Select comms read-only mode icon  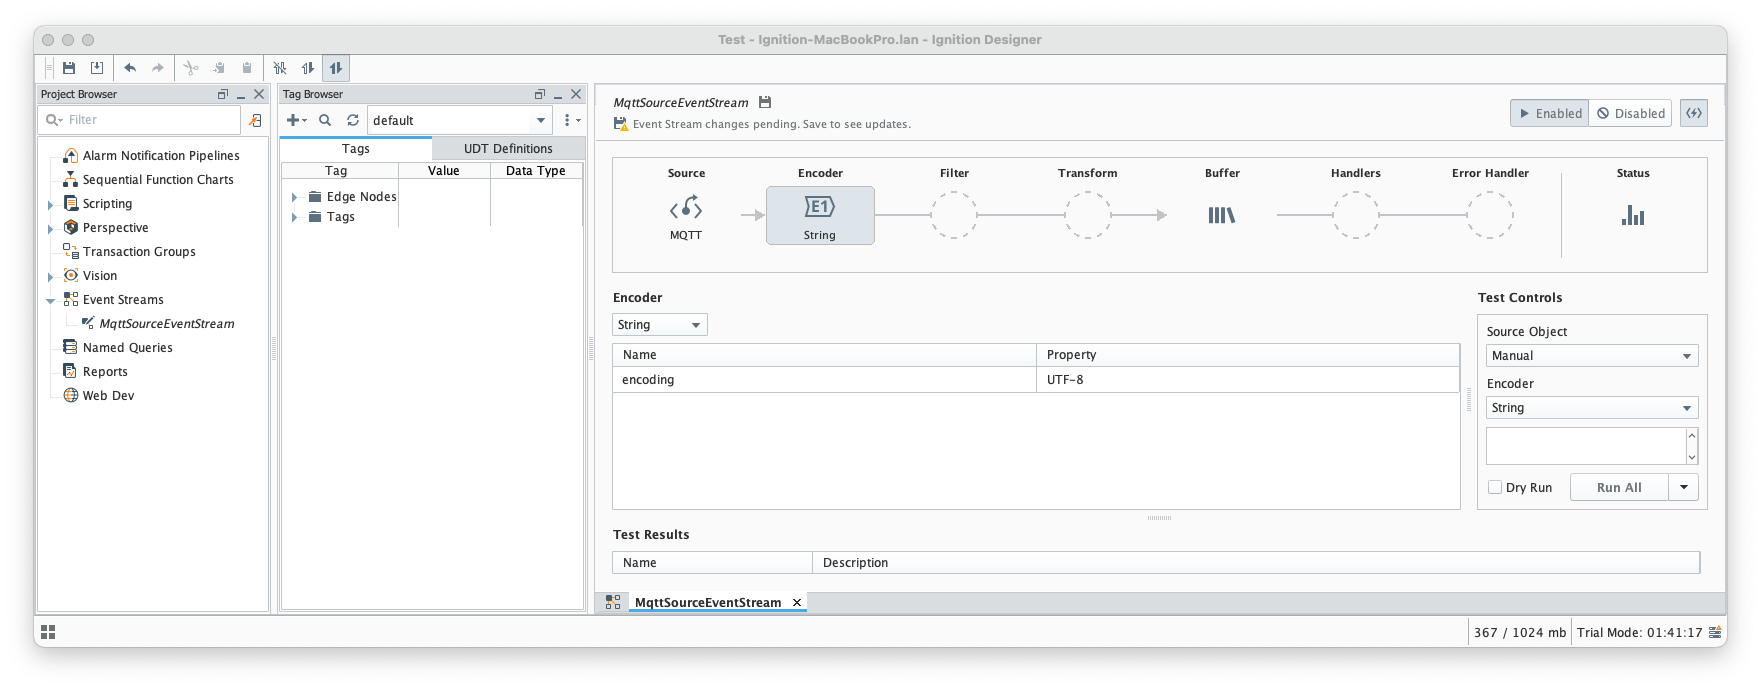pos(308,68)
